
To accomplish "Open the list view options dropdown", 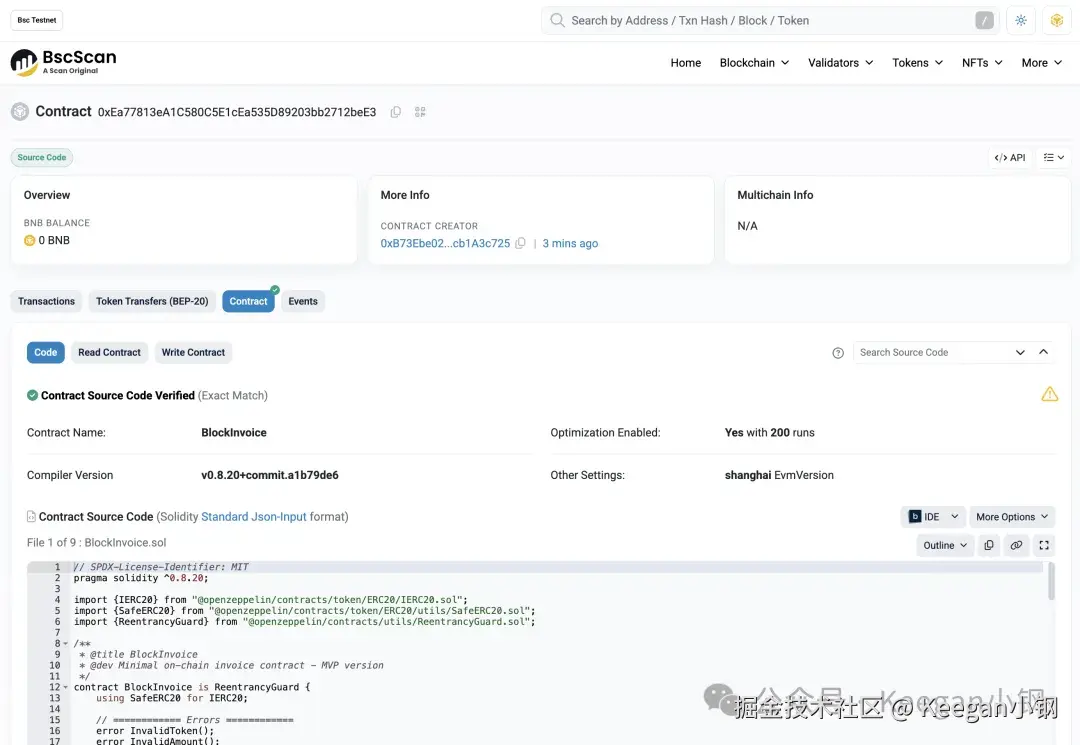I will [1053, 158].
